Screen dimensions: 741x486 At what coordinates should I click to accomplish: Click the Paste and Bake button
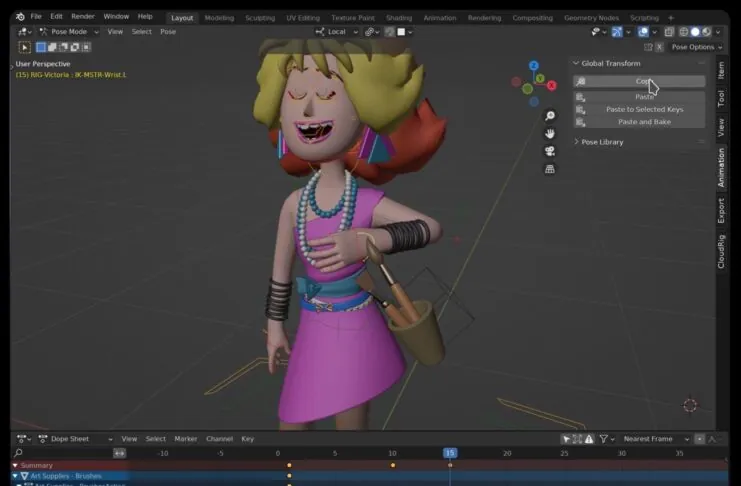(x=644, y=122)
